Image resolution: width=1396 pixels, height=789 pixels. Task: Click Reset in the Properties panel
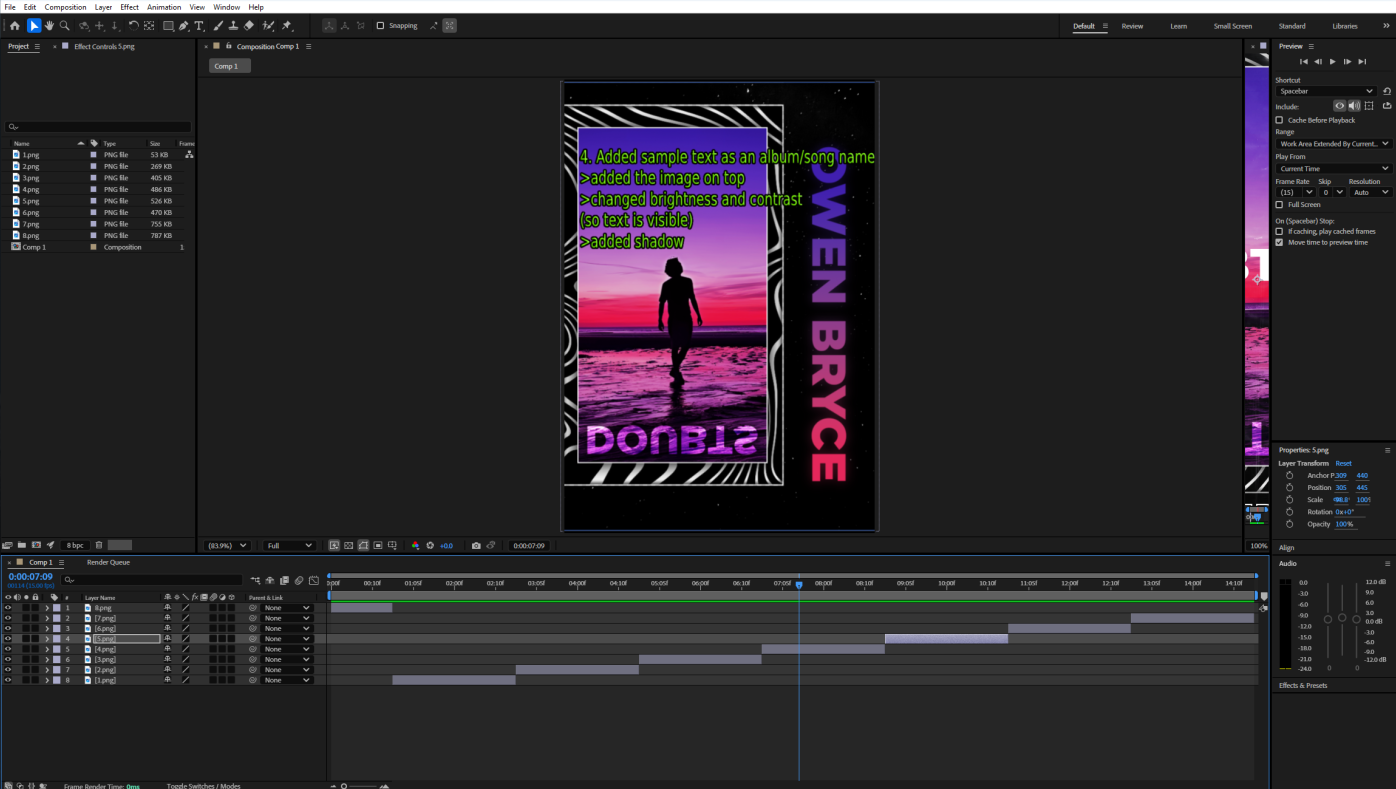click(x=1343, y=462)
